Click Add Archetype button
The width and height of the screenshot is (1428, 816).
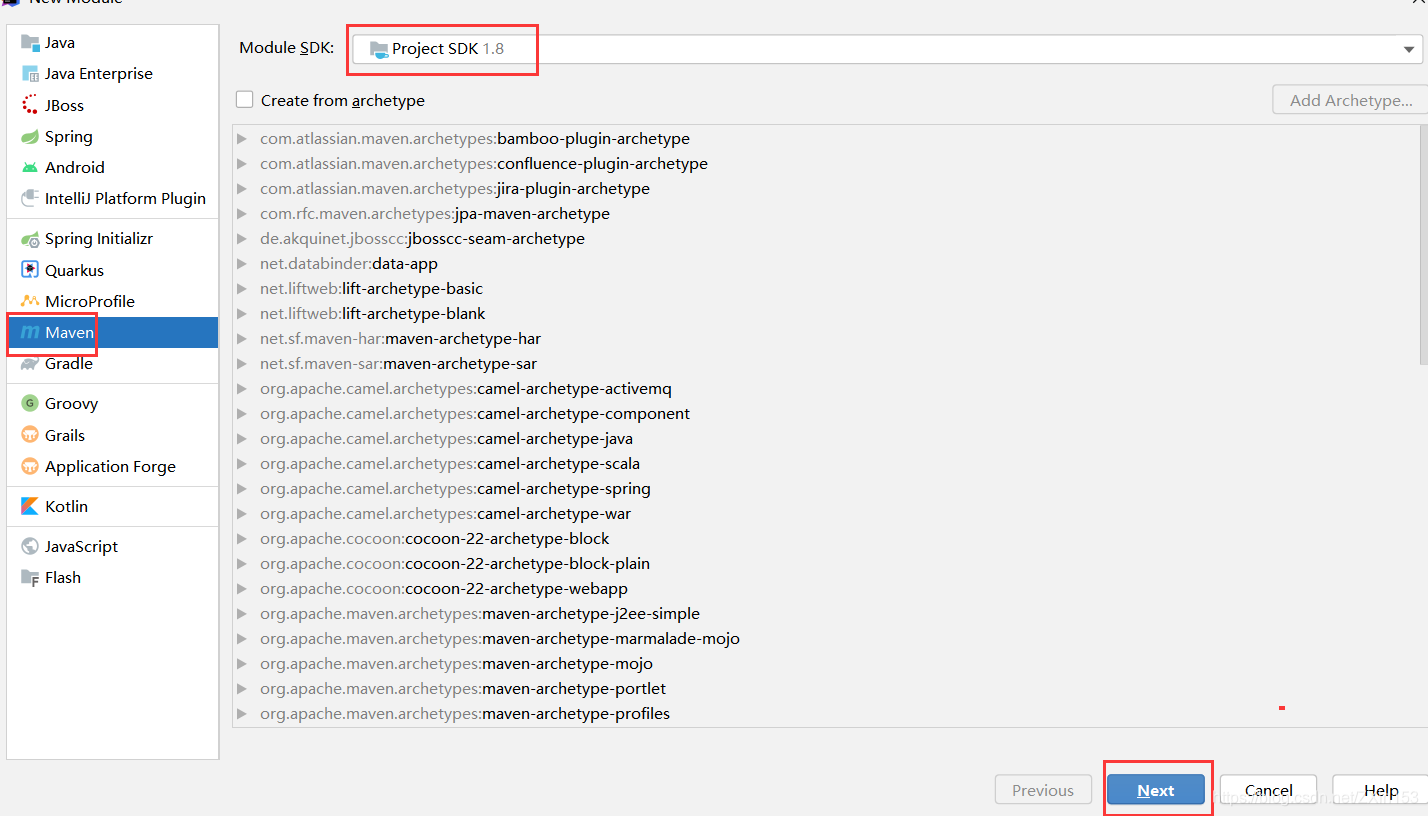1351,100
